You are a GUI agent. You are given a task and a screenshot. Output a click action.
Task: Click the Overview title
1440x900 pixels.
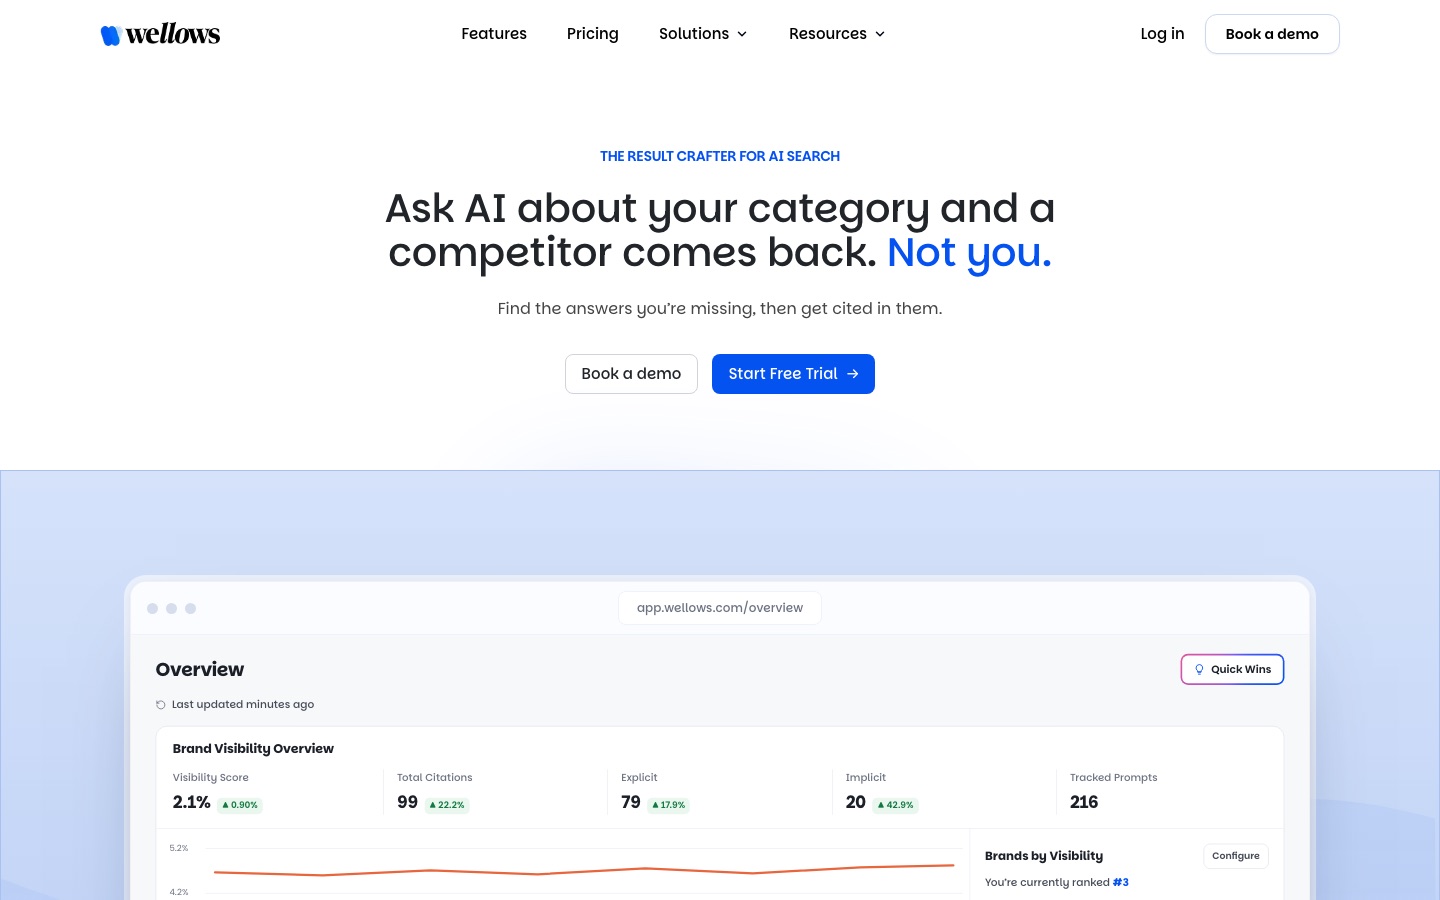tap(200, 670)
